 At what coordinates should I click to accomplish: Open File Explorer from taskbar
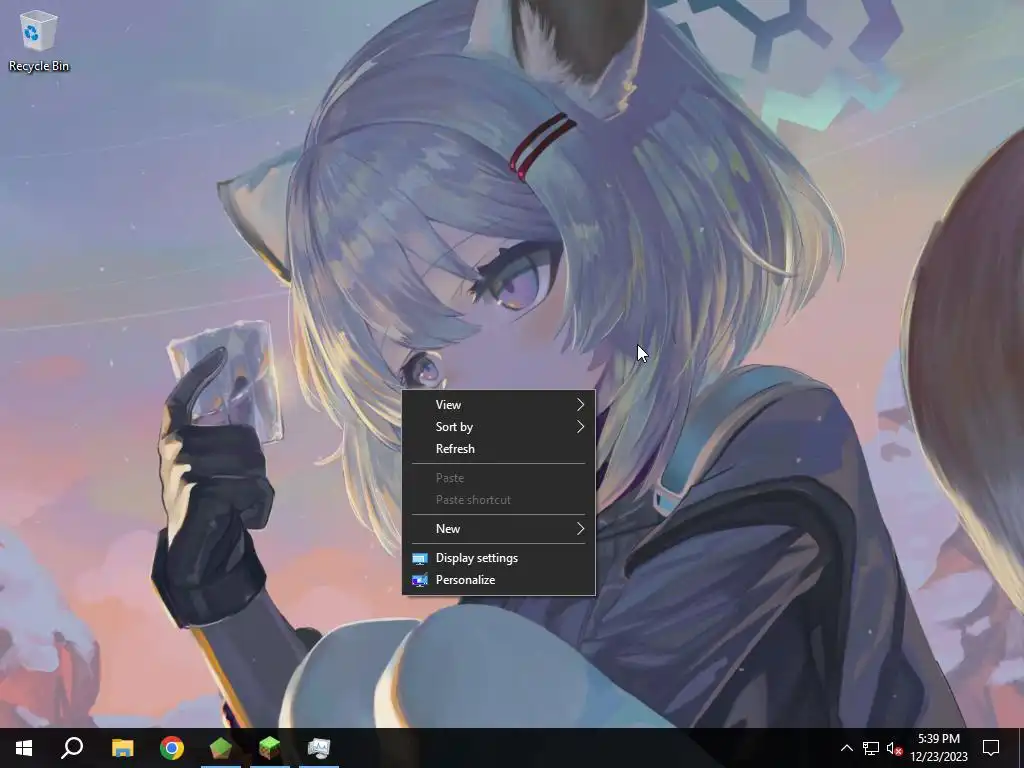click(122, 748)
